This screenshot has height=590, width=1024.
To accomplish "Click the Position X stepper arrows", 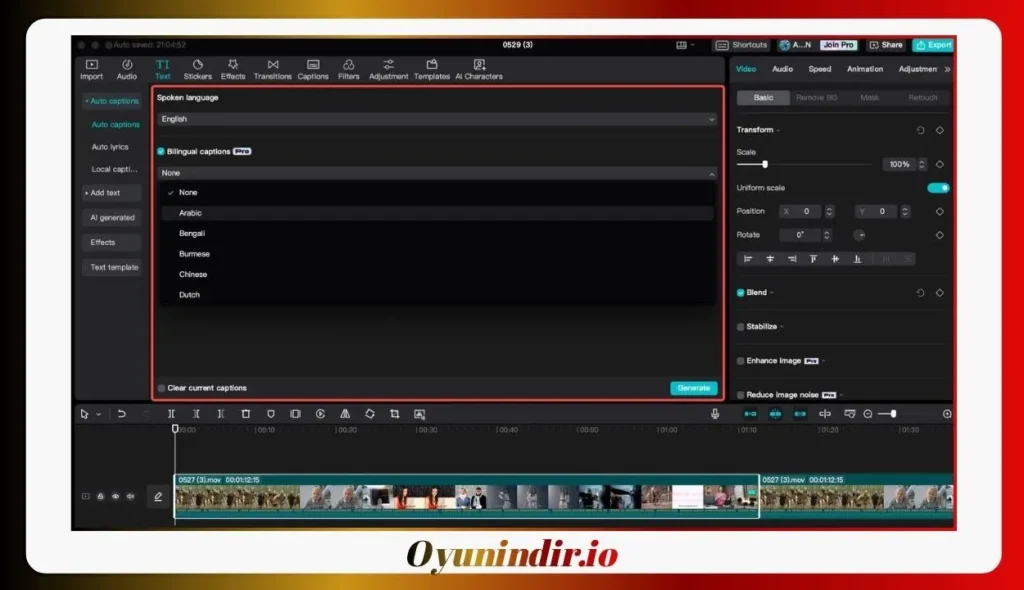I will [x=829, y=212].
